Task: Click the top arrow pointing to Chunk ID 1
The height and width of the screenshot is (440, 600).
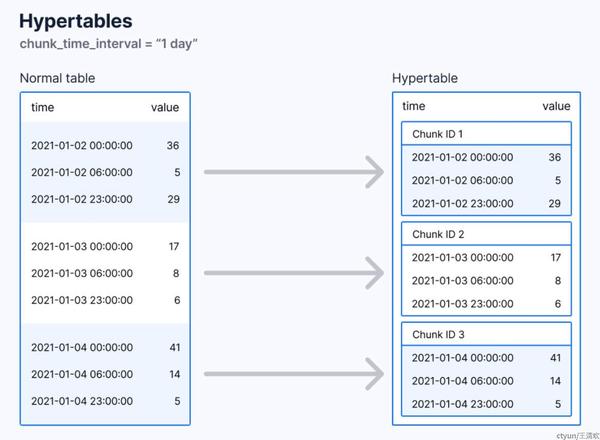Action: [294, 172]
